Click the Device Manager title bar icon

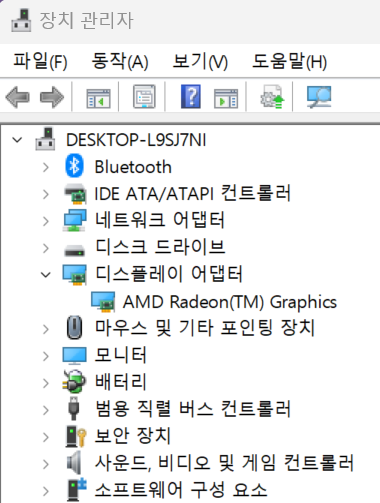(x=21, y=20)
